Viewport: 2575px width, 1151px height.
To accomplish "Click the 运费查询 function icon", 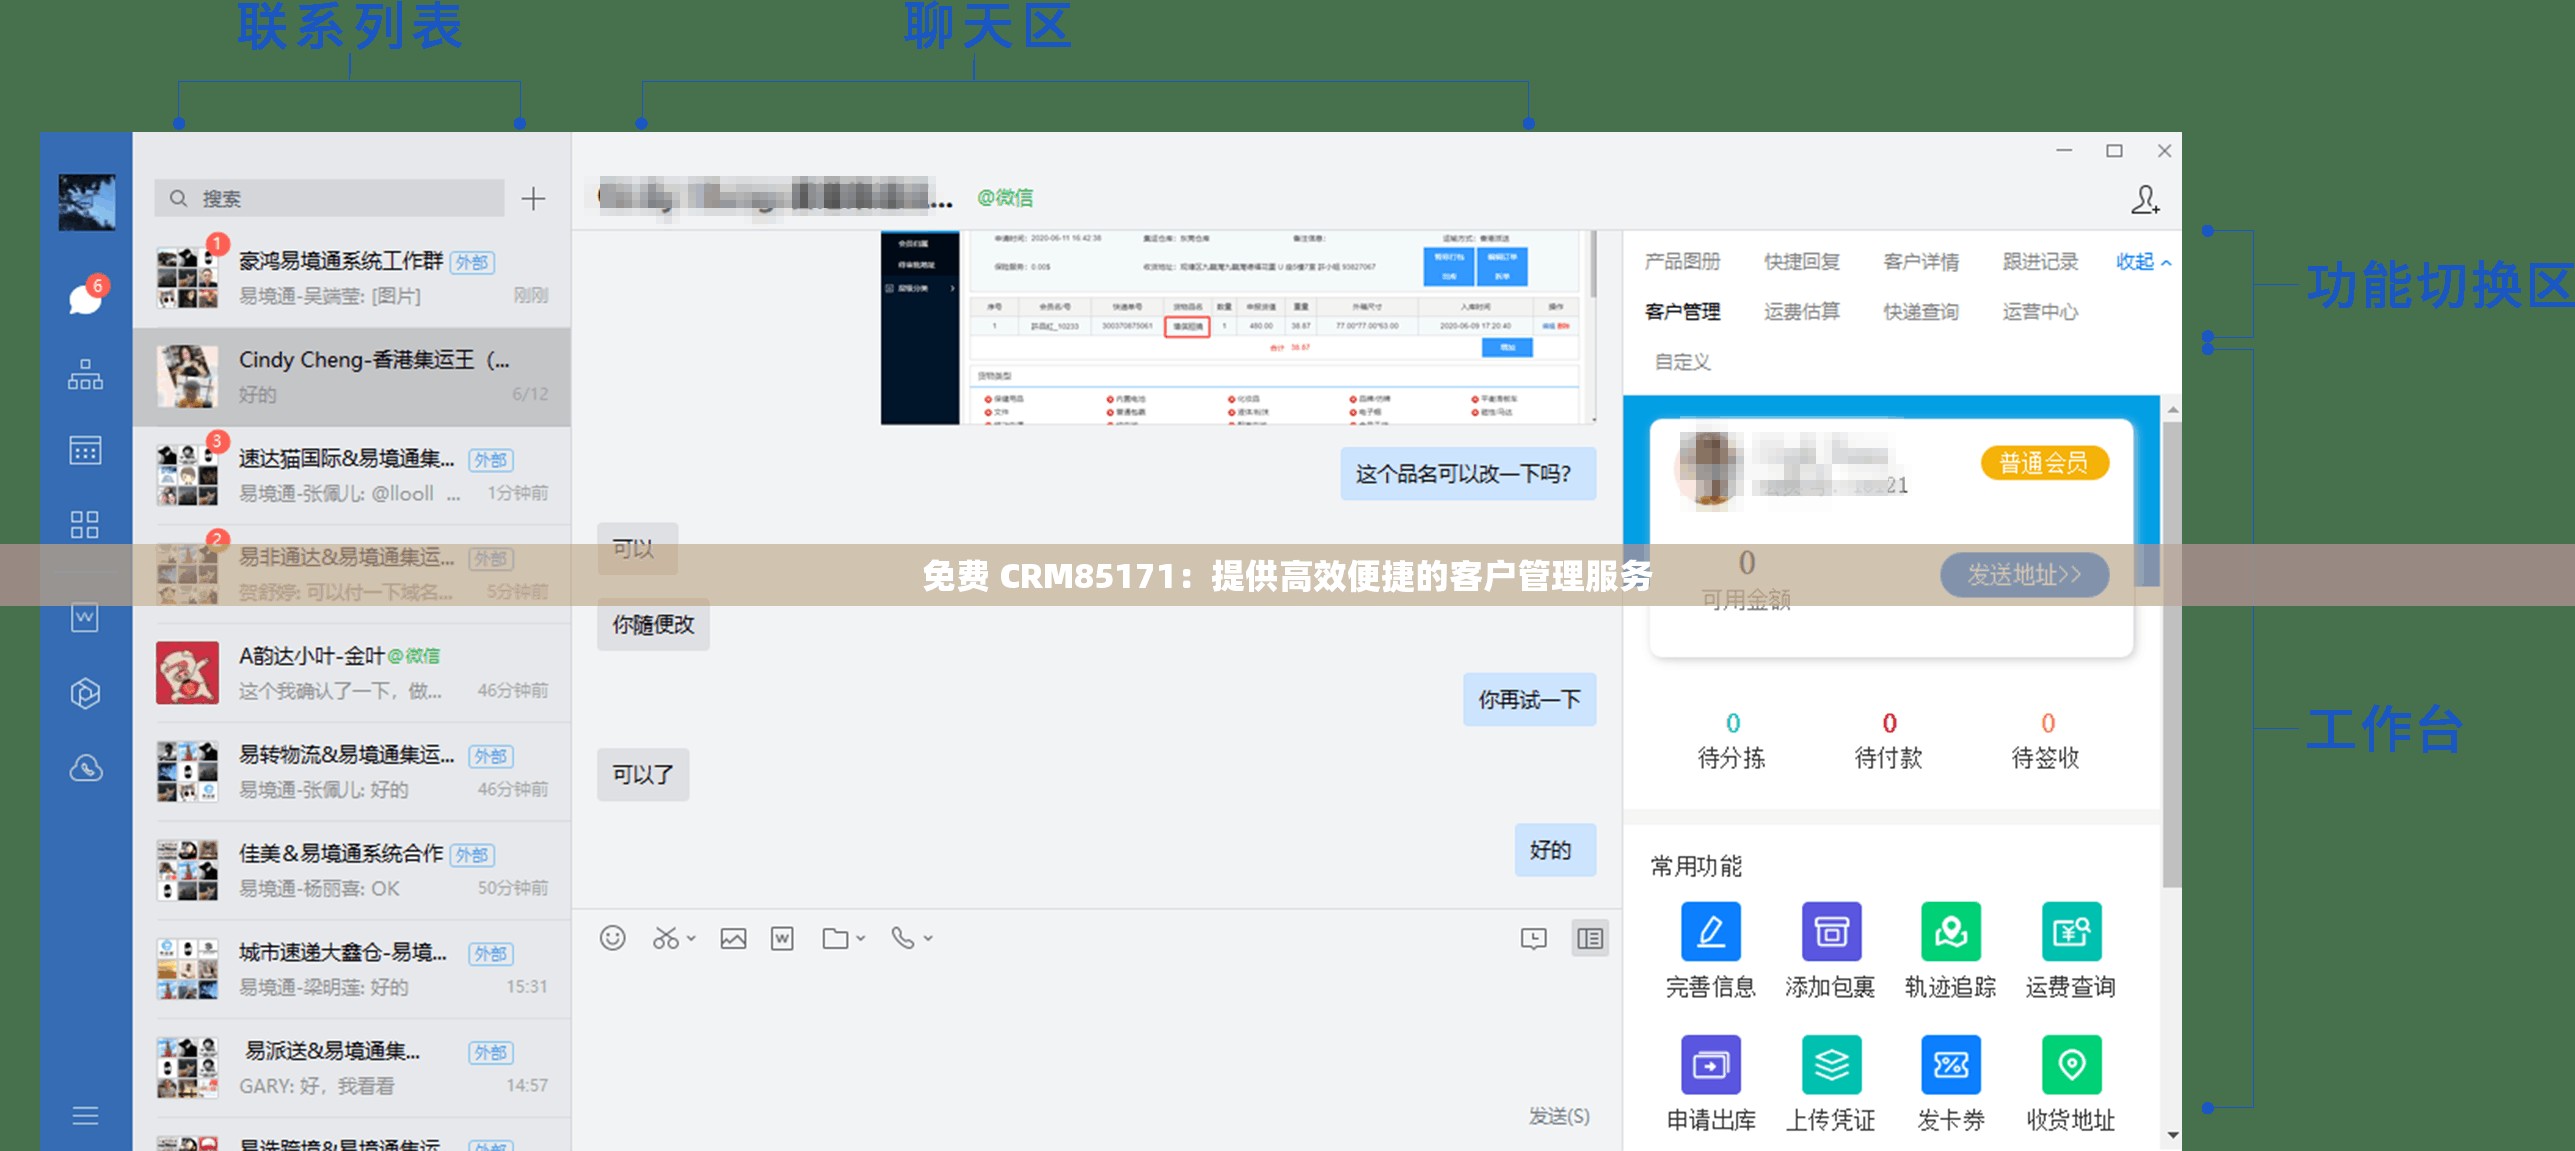I will [2071, 931].
